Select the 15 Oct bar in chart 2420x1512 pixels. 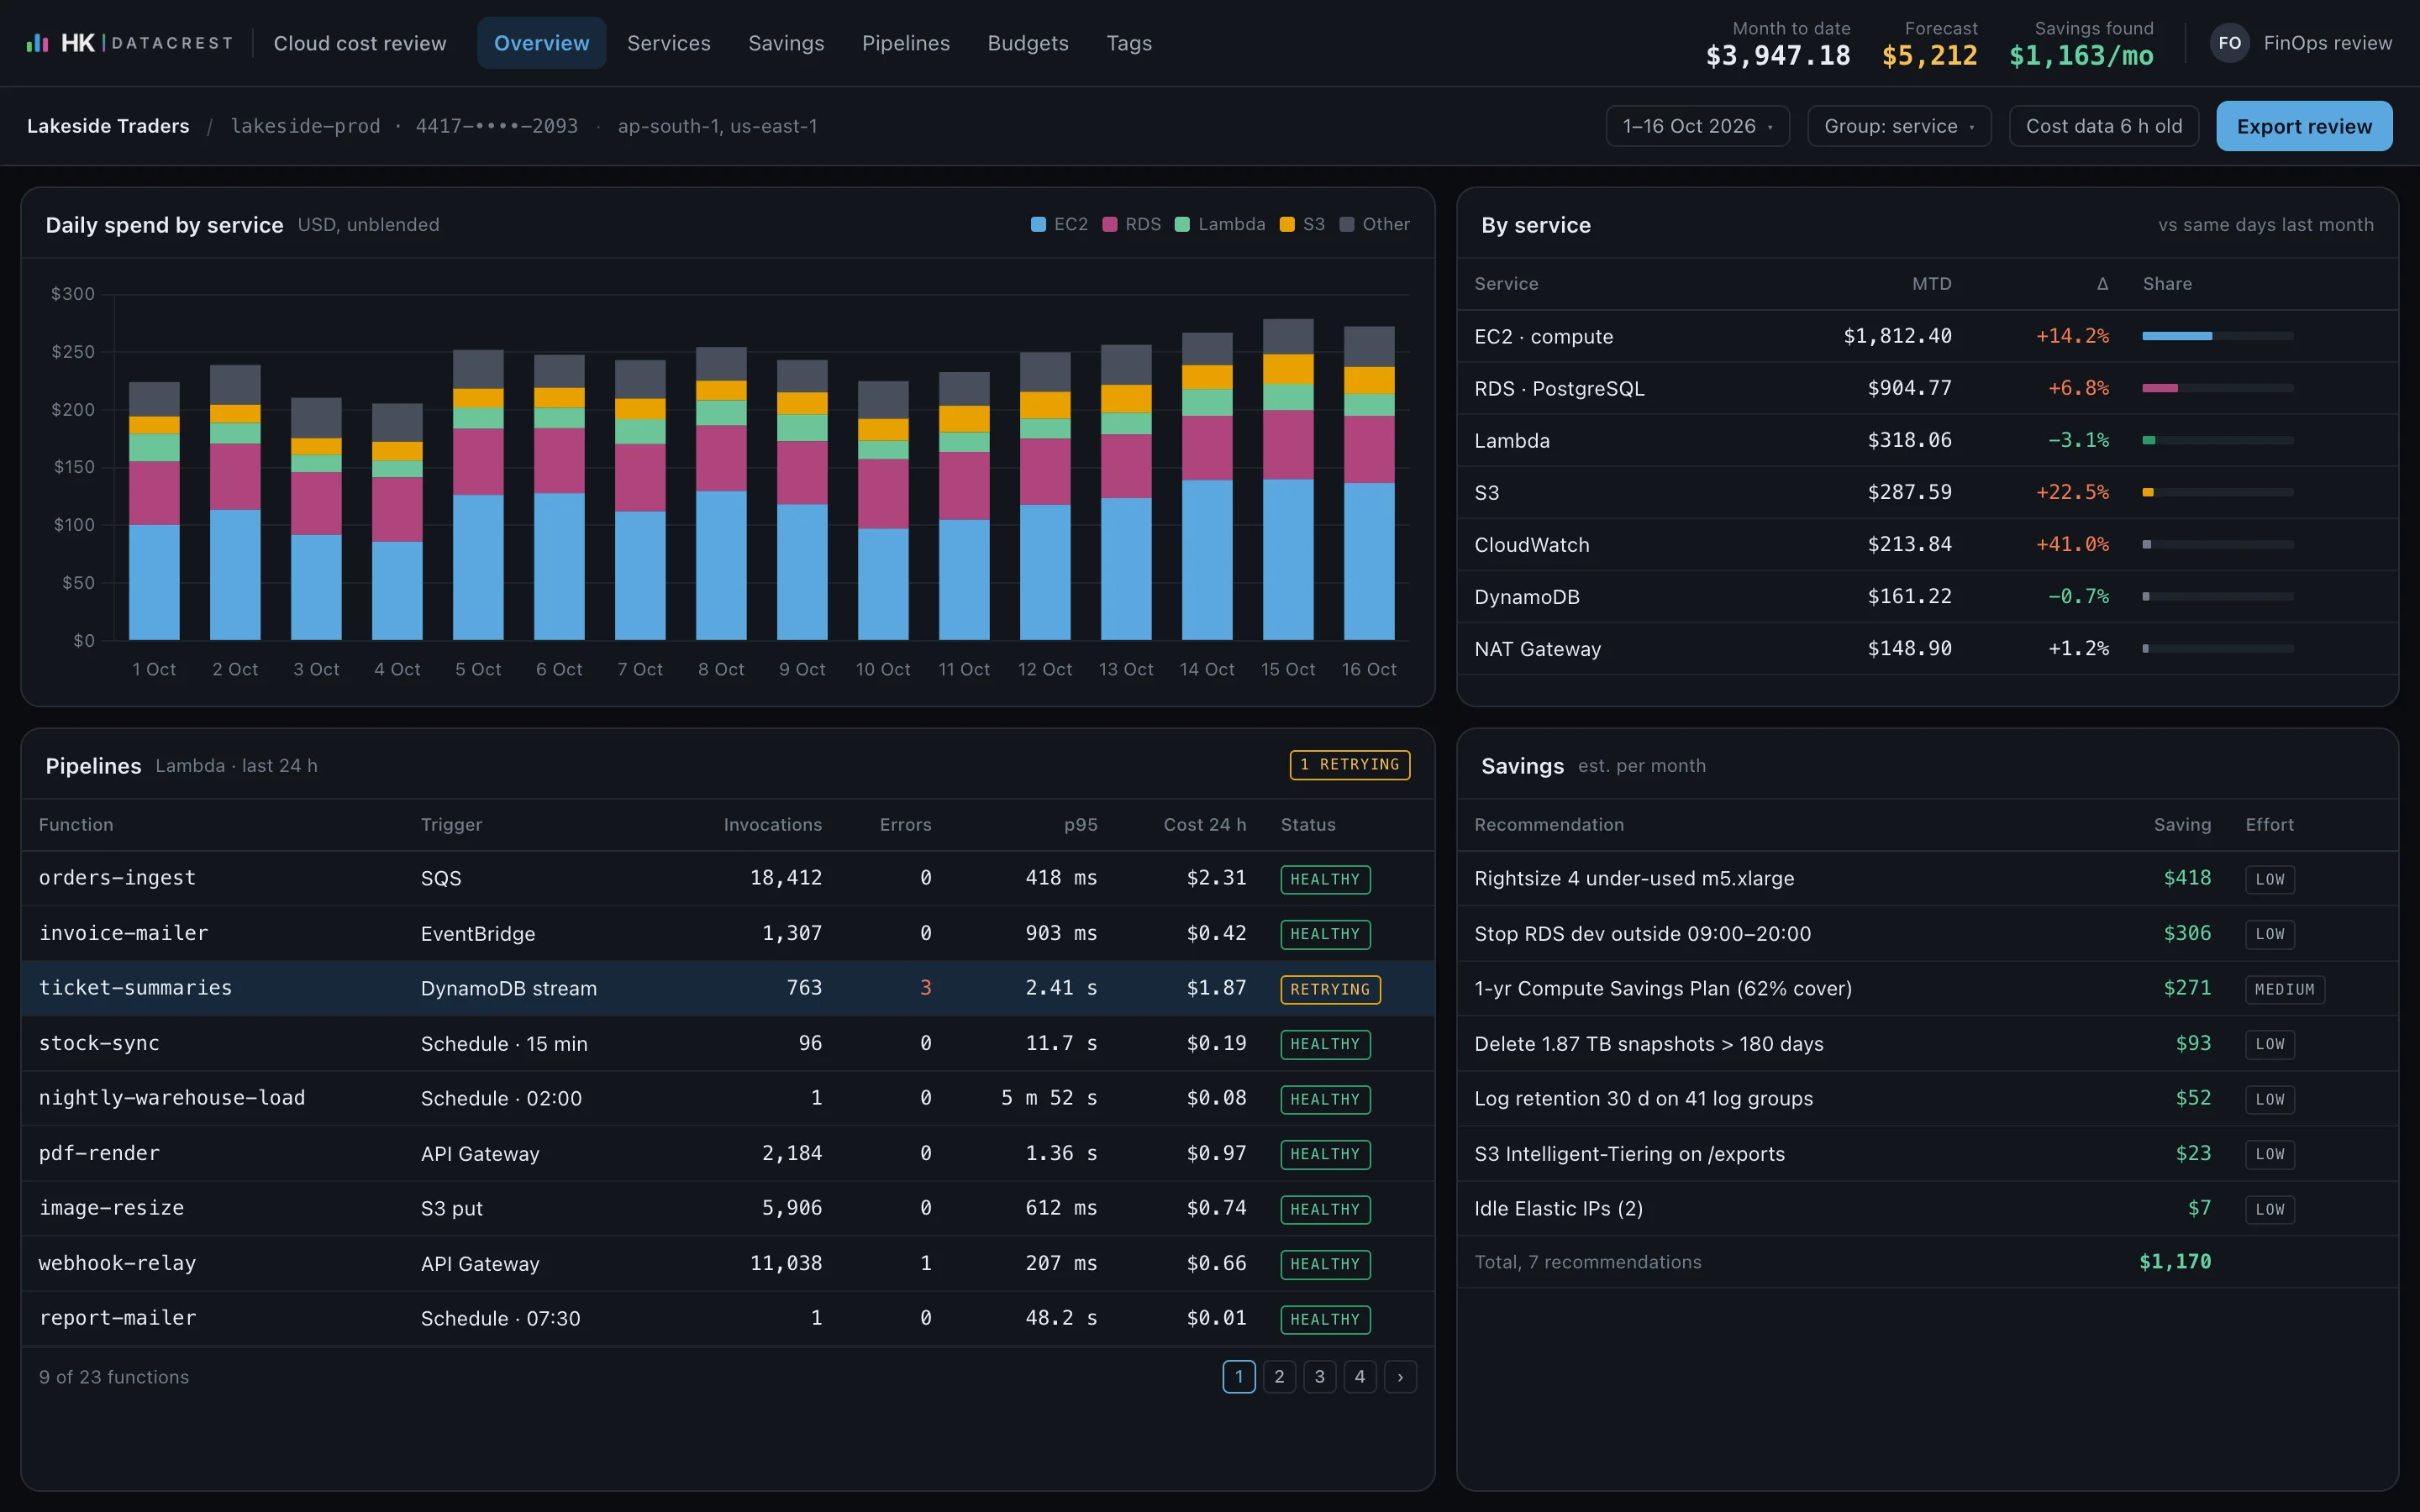point(1288,479)
